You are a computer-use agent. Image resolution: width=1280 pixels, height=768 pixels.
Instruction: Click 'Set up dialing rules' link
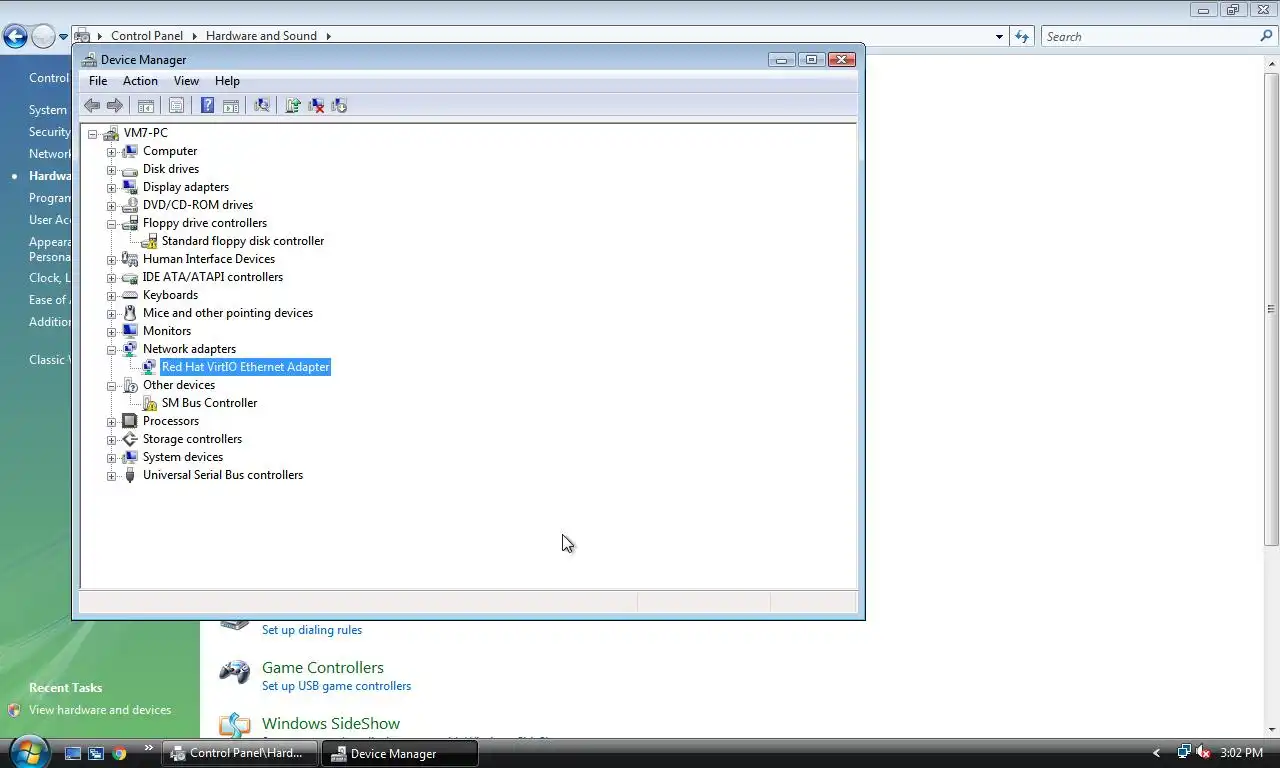pos(312,630)
